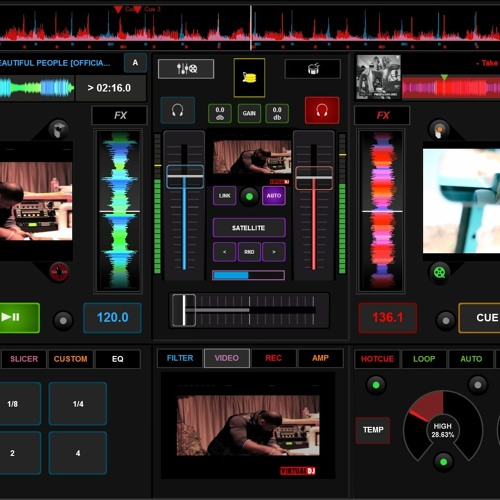The image size is (500, 500).
Task: Switch to the AMP tab
Action: point(320,358)
